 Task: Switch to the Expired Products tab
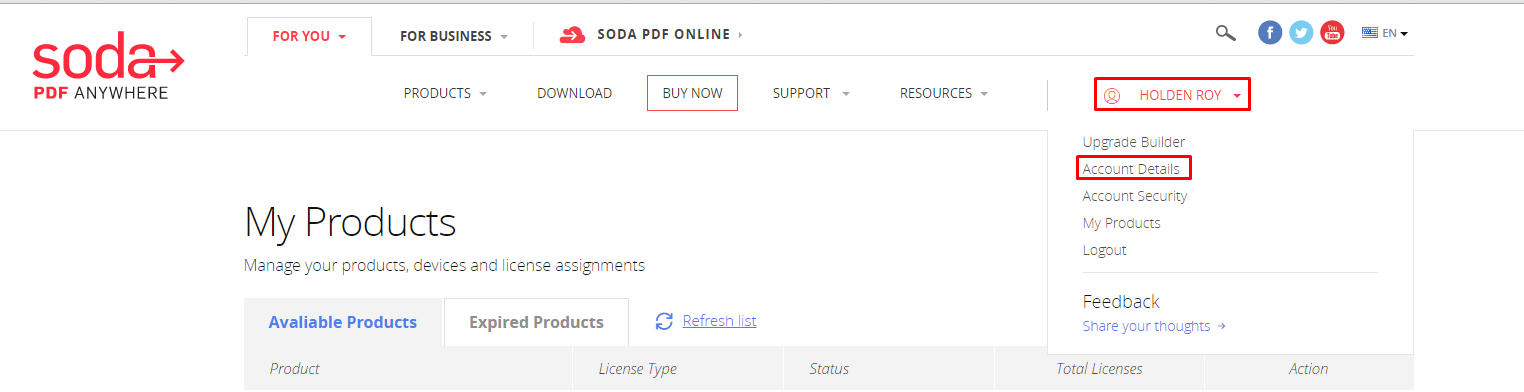pyautogui.click(x=536, y=322)
